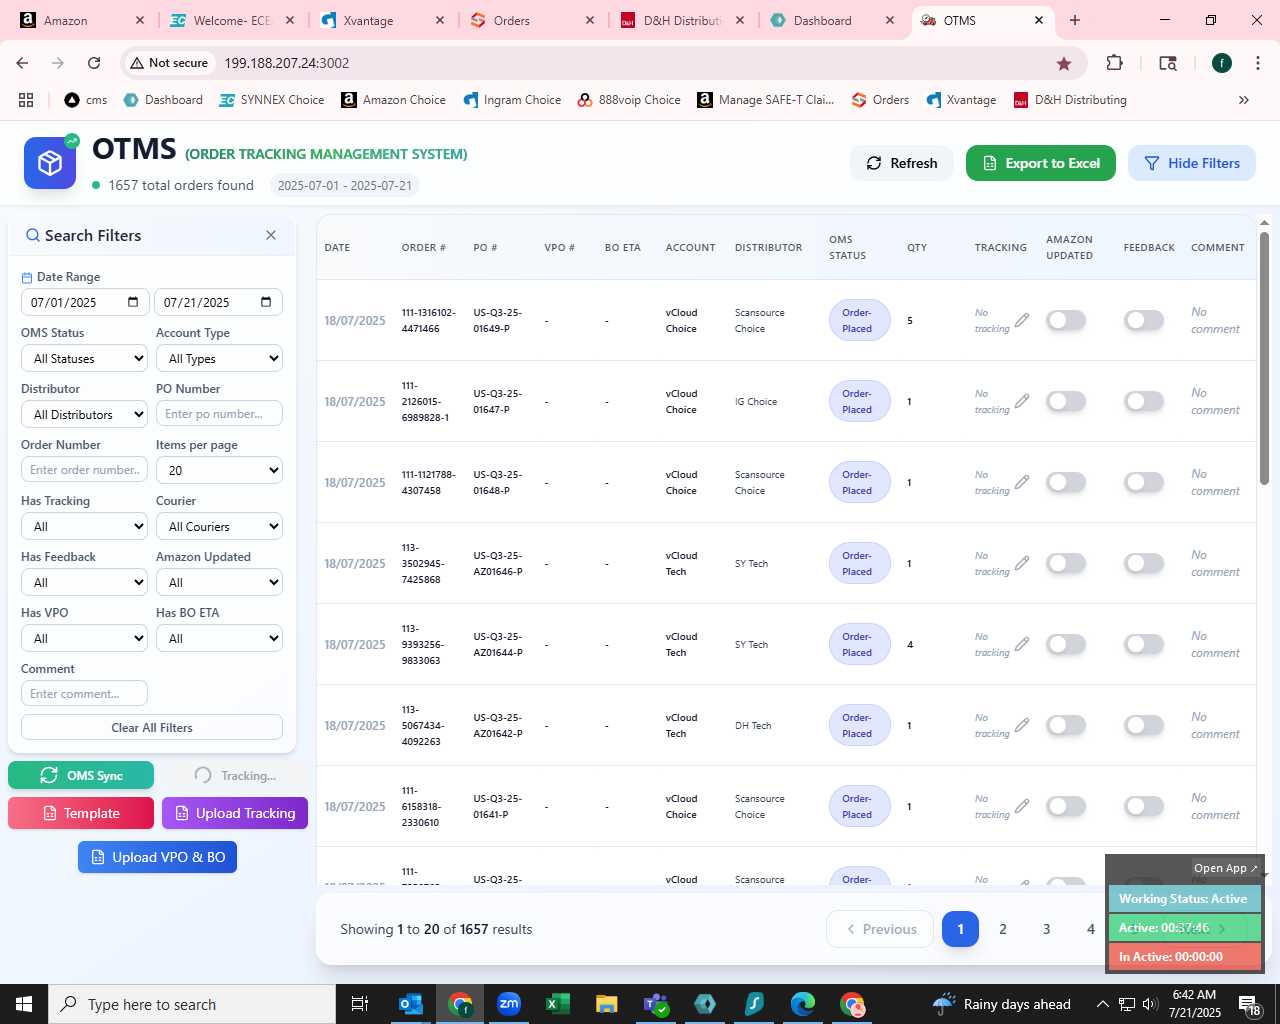Screen dimensions: 1280x1024
Task: Open the Windows Start menu
Action: 24,1004
